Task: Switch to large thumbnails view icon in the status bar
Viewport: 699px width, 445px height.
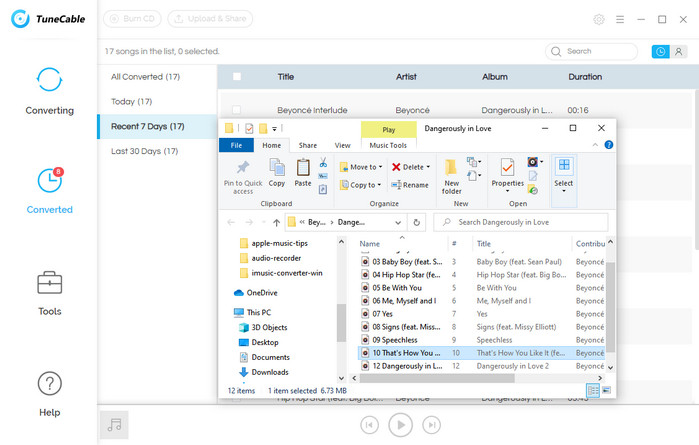Action: tap(606, 391)
